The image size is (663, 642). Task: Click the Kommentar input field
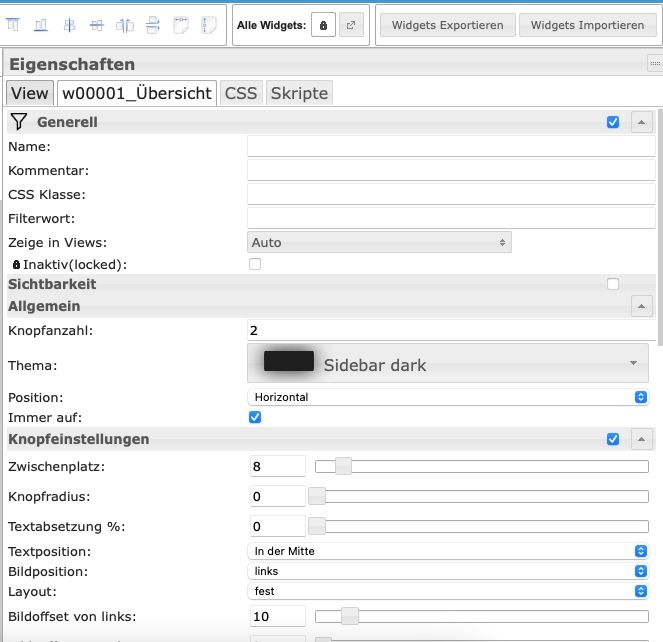pyautogui.click(x=451, y=170)
